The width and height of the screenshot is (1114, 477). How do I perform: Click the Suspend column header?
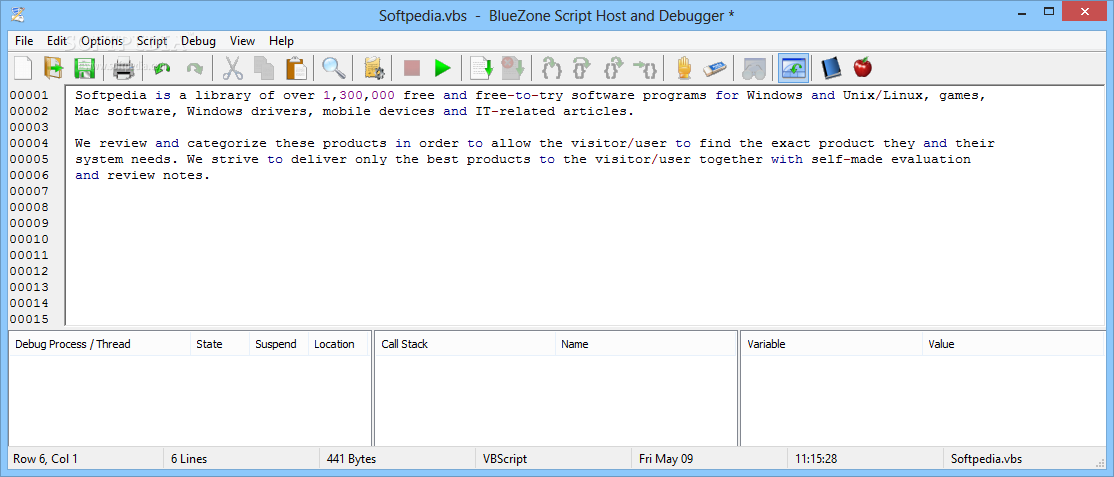[278, 344]
